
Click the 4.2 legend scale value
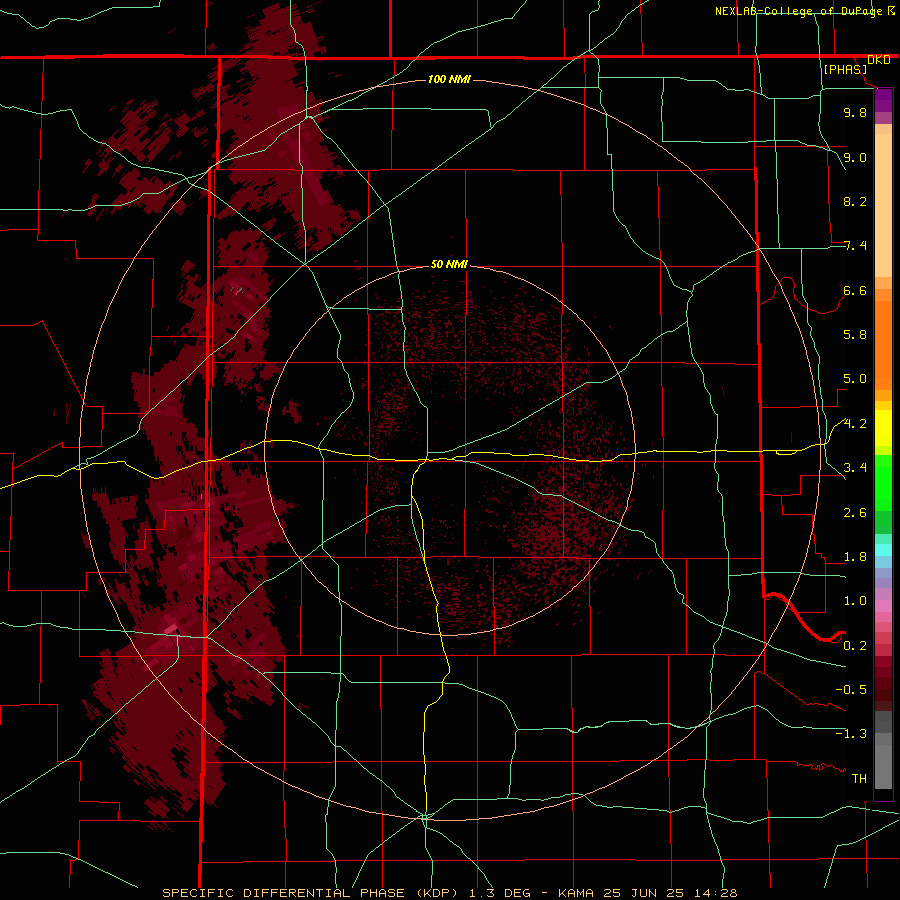(855, 424)
